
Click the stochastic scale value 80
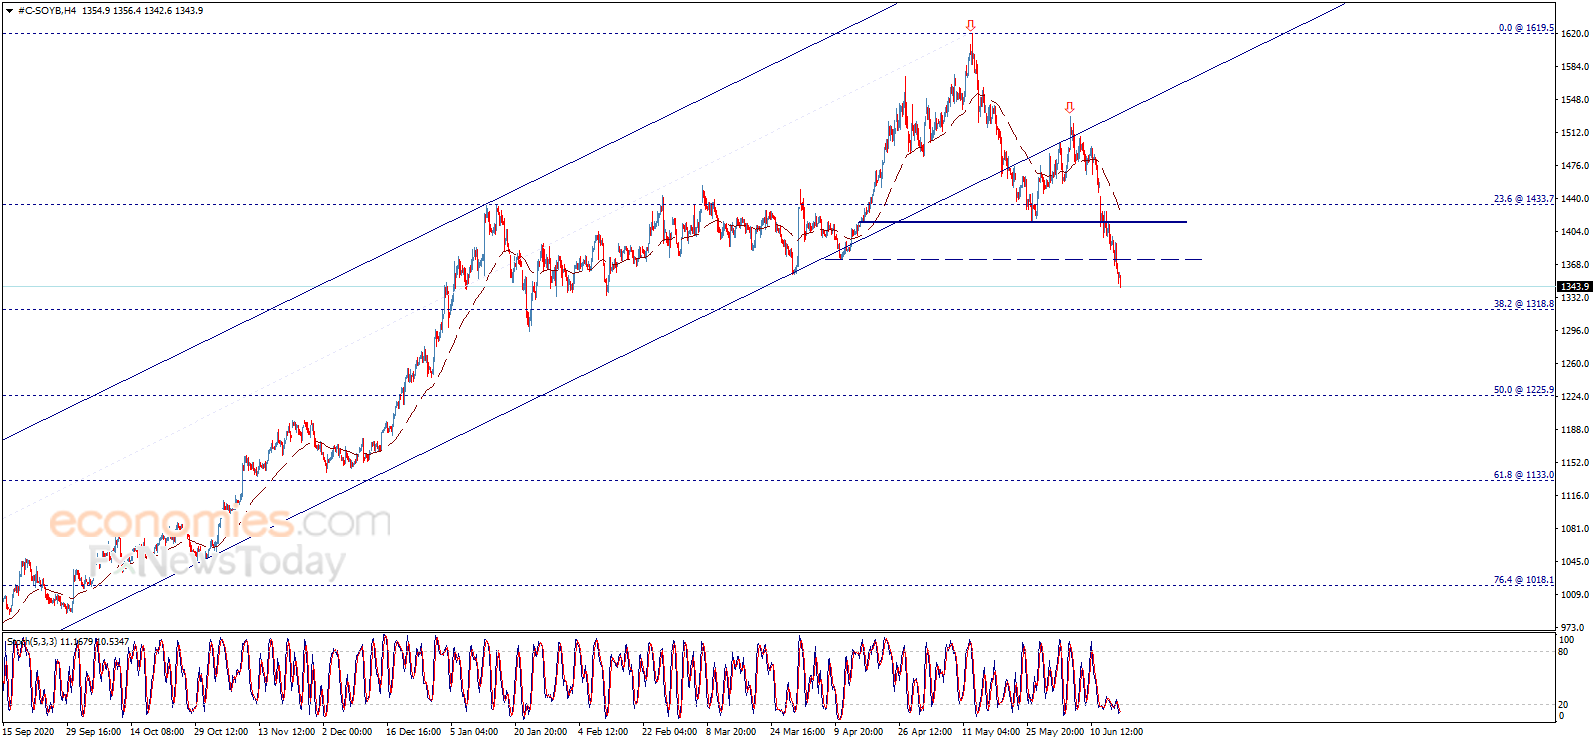pos(1564,652)
